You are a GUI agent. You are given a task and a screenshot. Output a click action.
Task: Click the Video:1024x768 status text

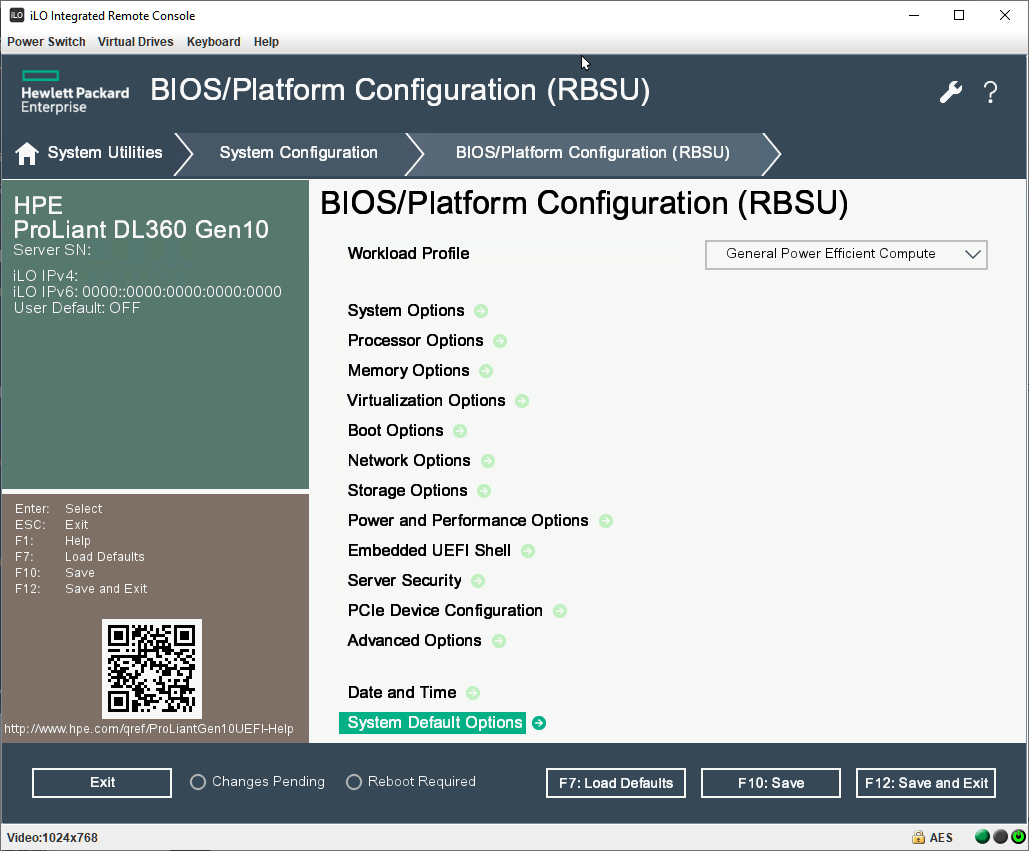52,838
